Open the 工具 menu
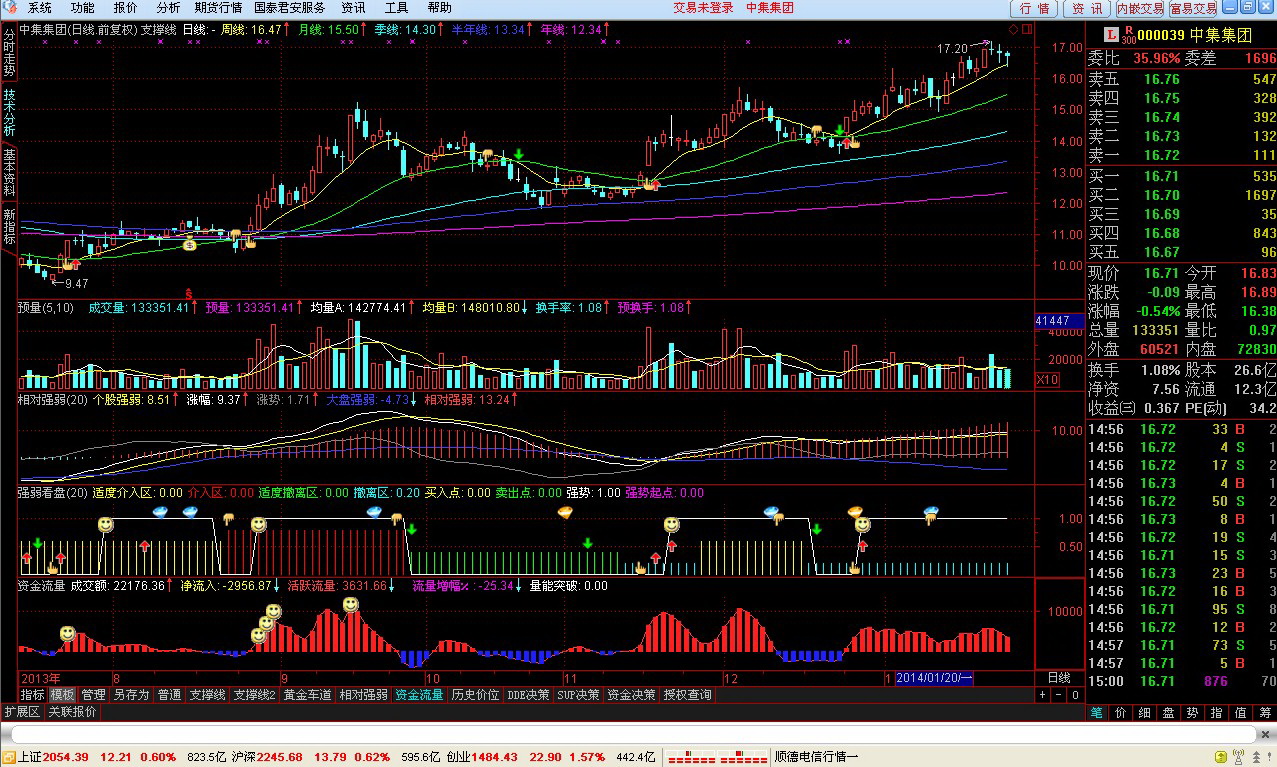The width and height of the screenshot is (1277, 767). point(396,8)
